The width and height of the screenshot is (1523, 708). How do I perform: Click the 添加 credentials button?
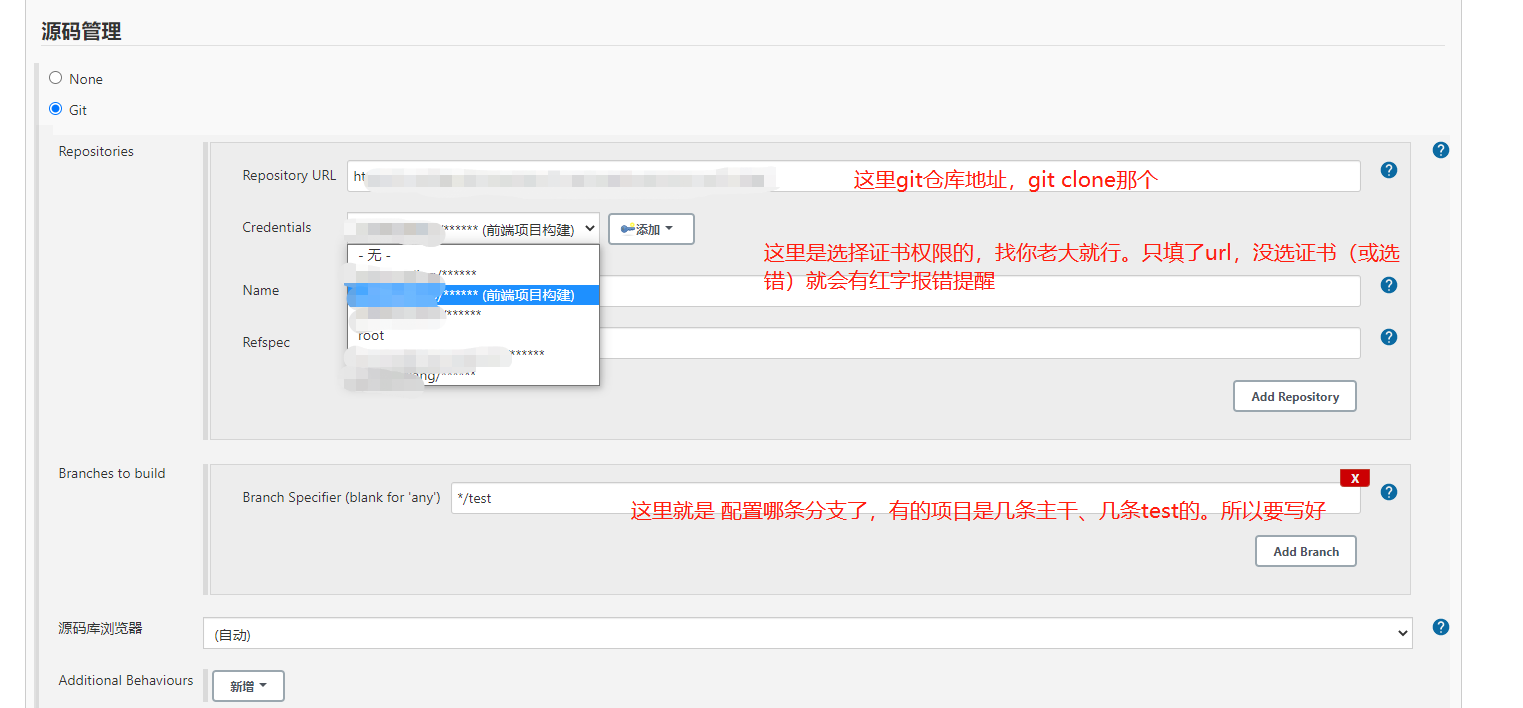coord(651,229)
